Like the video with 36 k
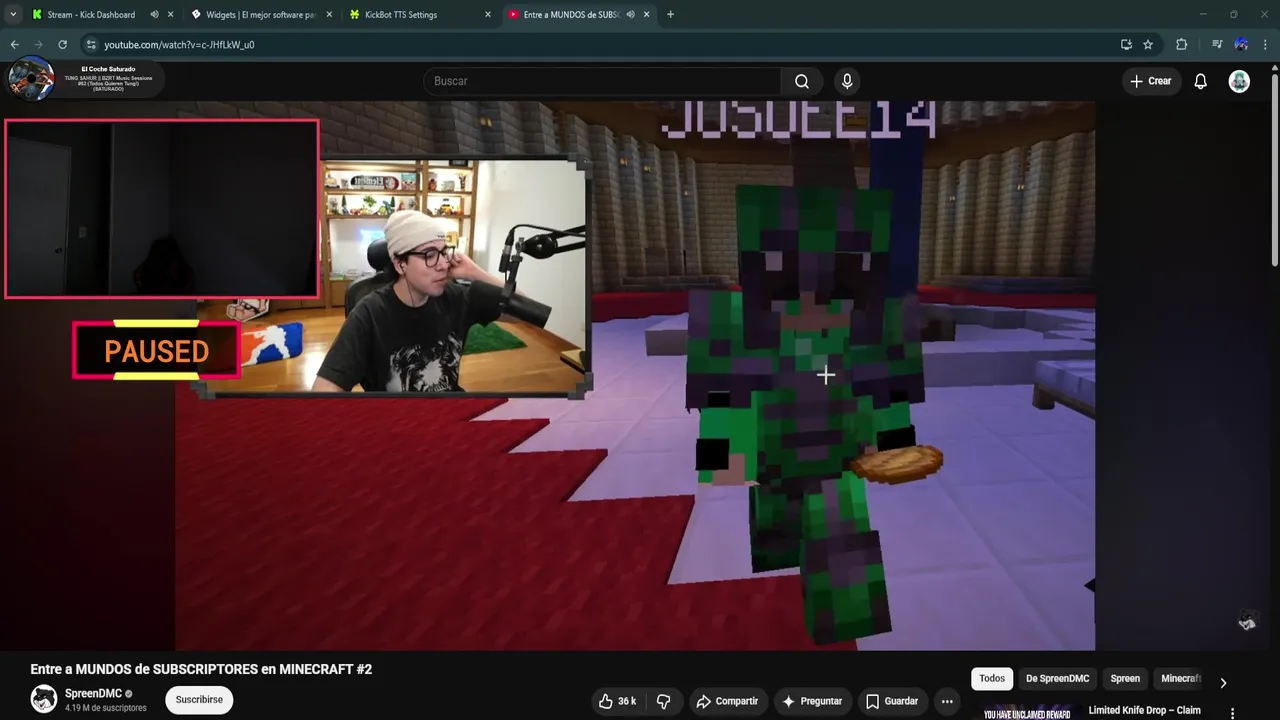 [617, 701]
